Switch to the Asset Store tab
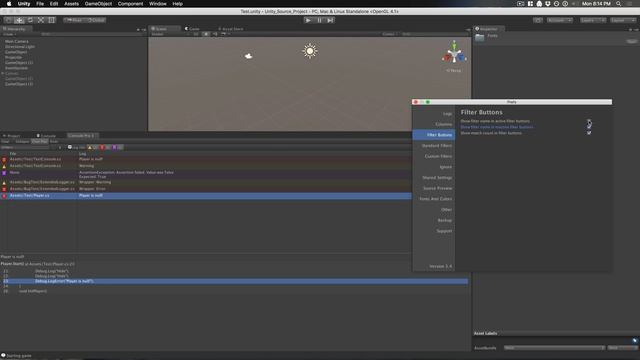The height and width of the screenshot is (360, 640). click(x=231, y=29)
